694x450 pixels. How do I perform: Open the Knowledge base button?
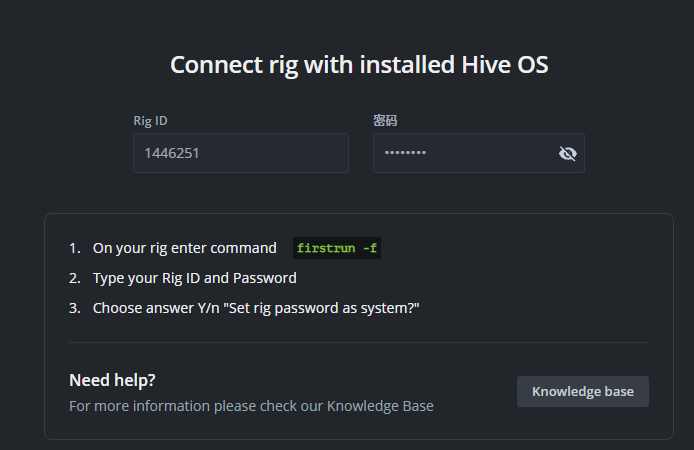click(582, 391)
